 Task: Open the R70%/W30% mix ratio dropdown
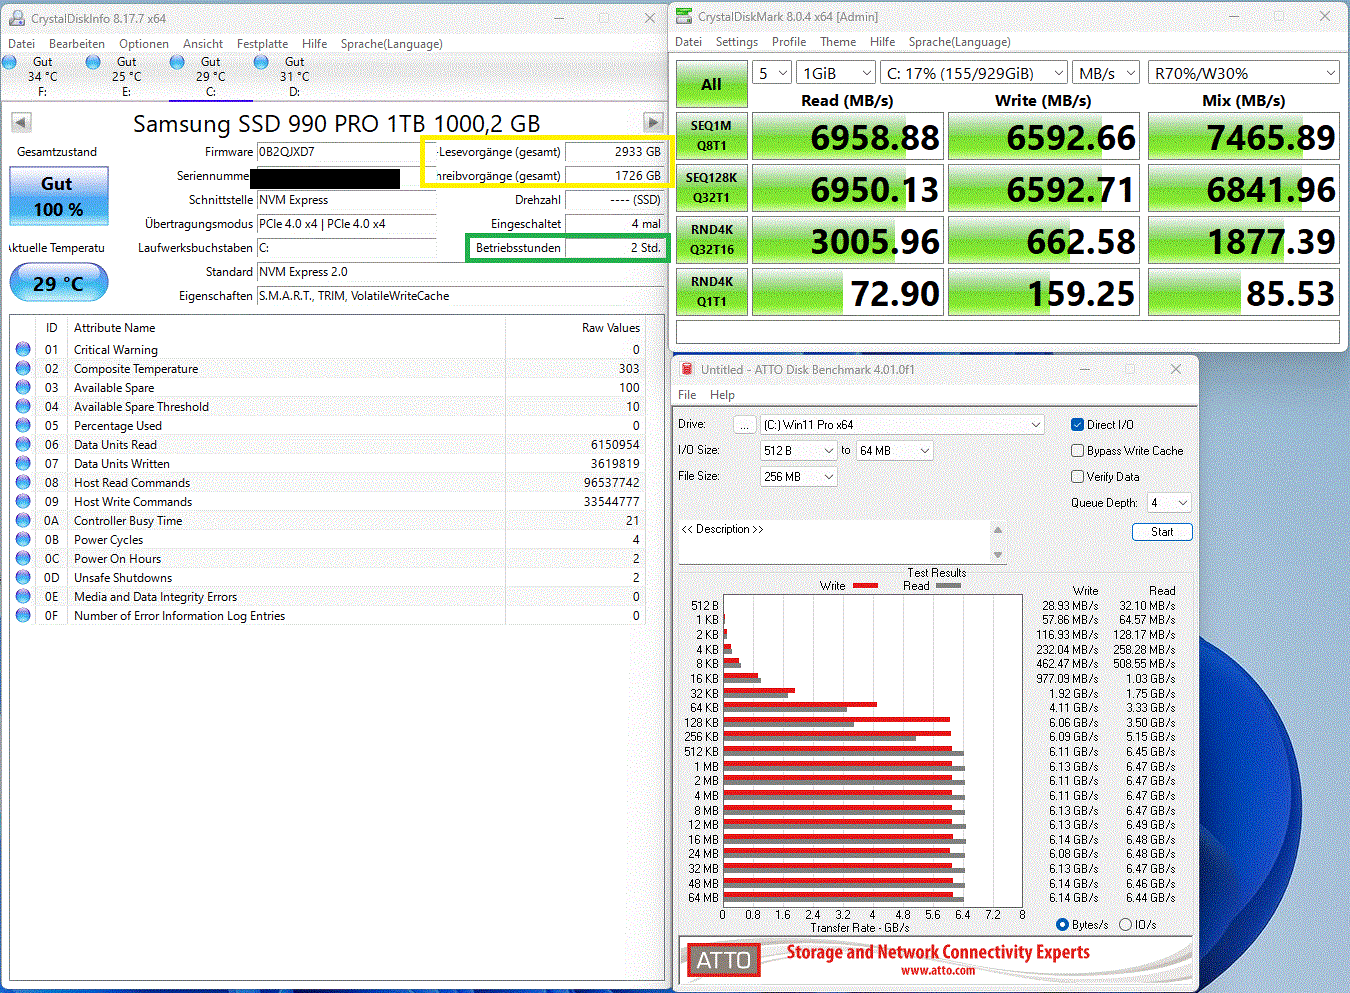pyautogui.click(x=1243, y=73)
